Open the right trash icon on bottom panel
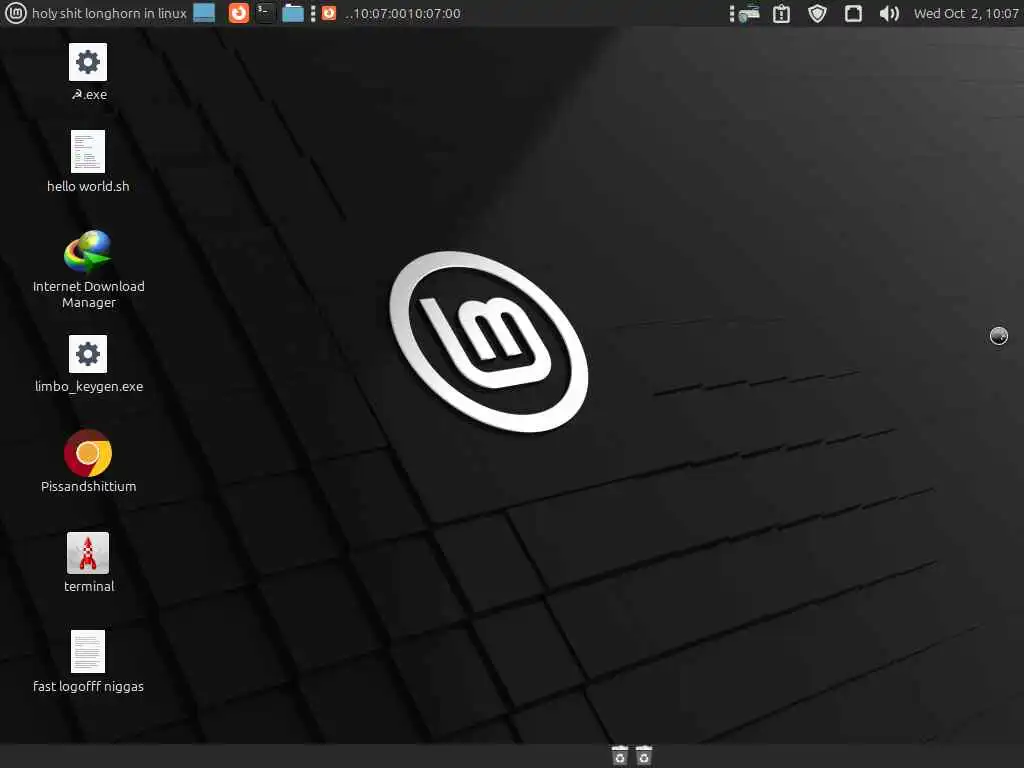 click(x=644, y=756)
